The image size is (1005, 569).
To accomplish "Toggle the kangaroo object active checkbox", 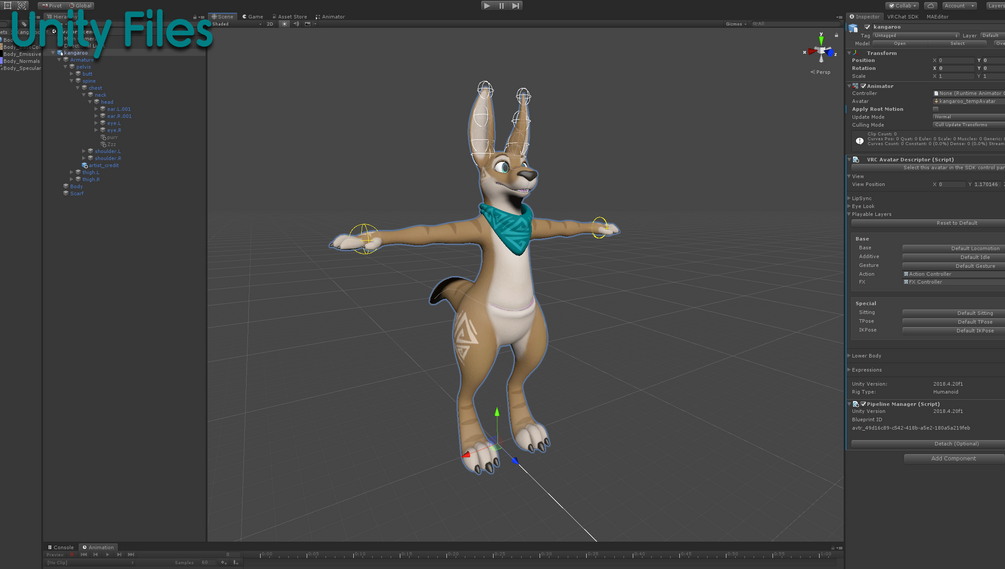I will point(867,27).
